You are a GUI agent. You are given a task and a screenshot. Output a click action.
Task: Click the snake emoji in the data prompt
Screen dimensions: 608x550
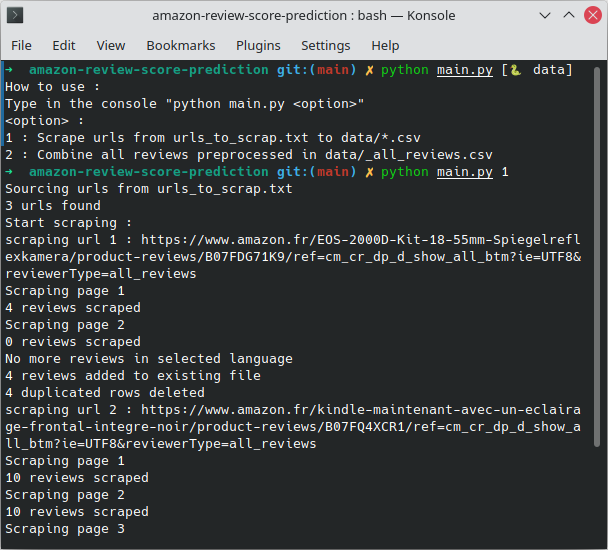pyautogui.click(x=515, y=70)
